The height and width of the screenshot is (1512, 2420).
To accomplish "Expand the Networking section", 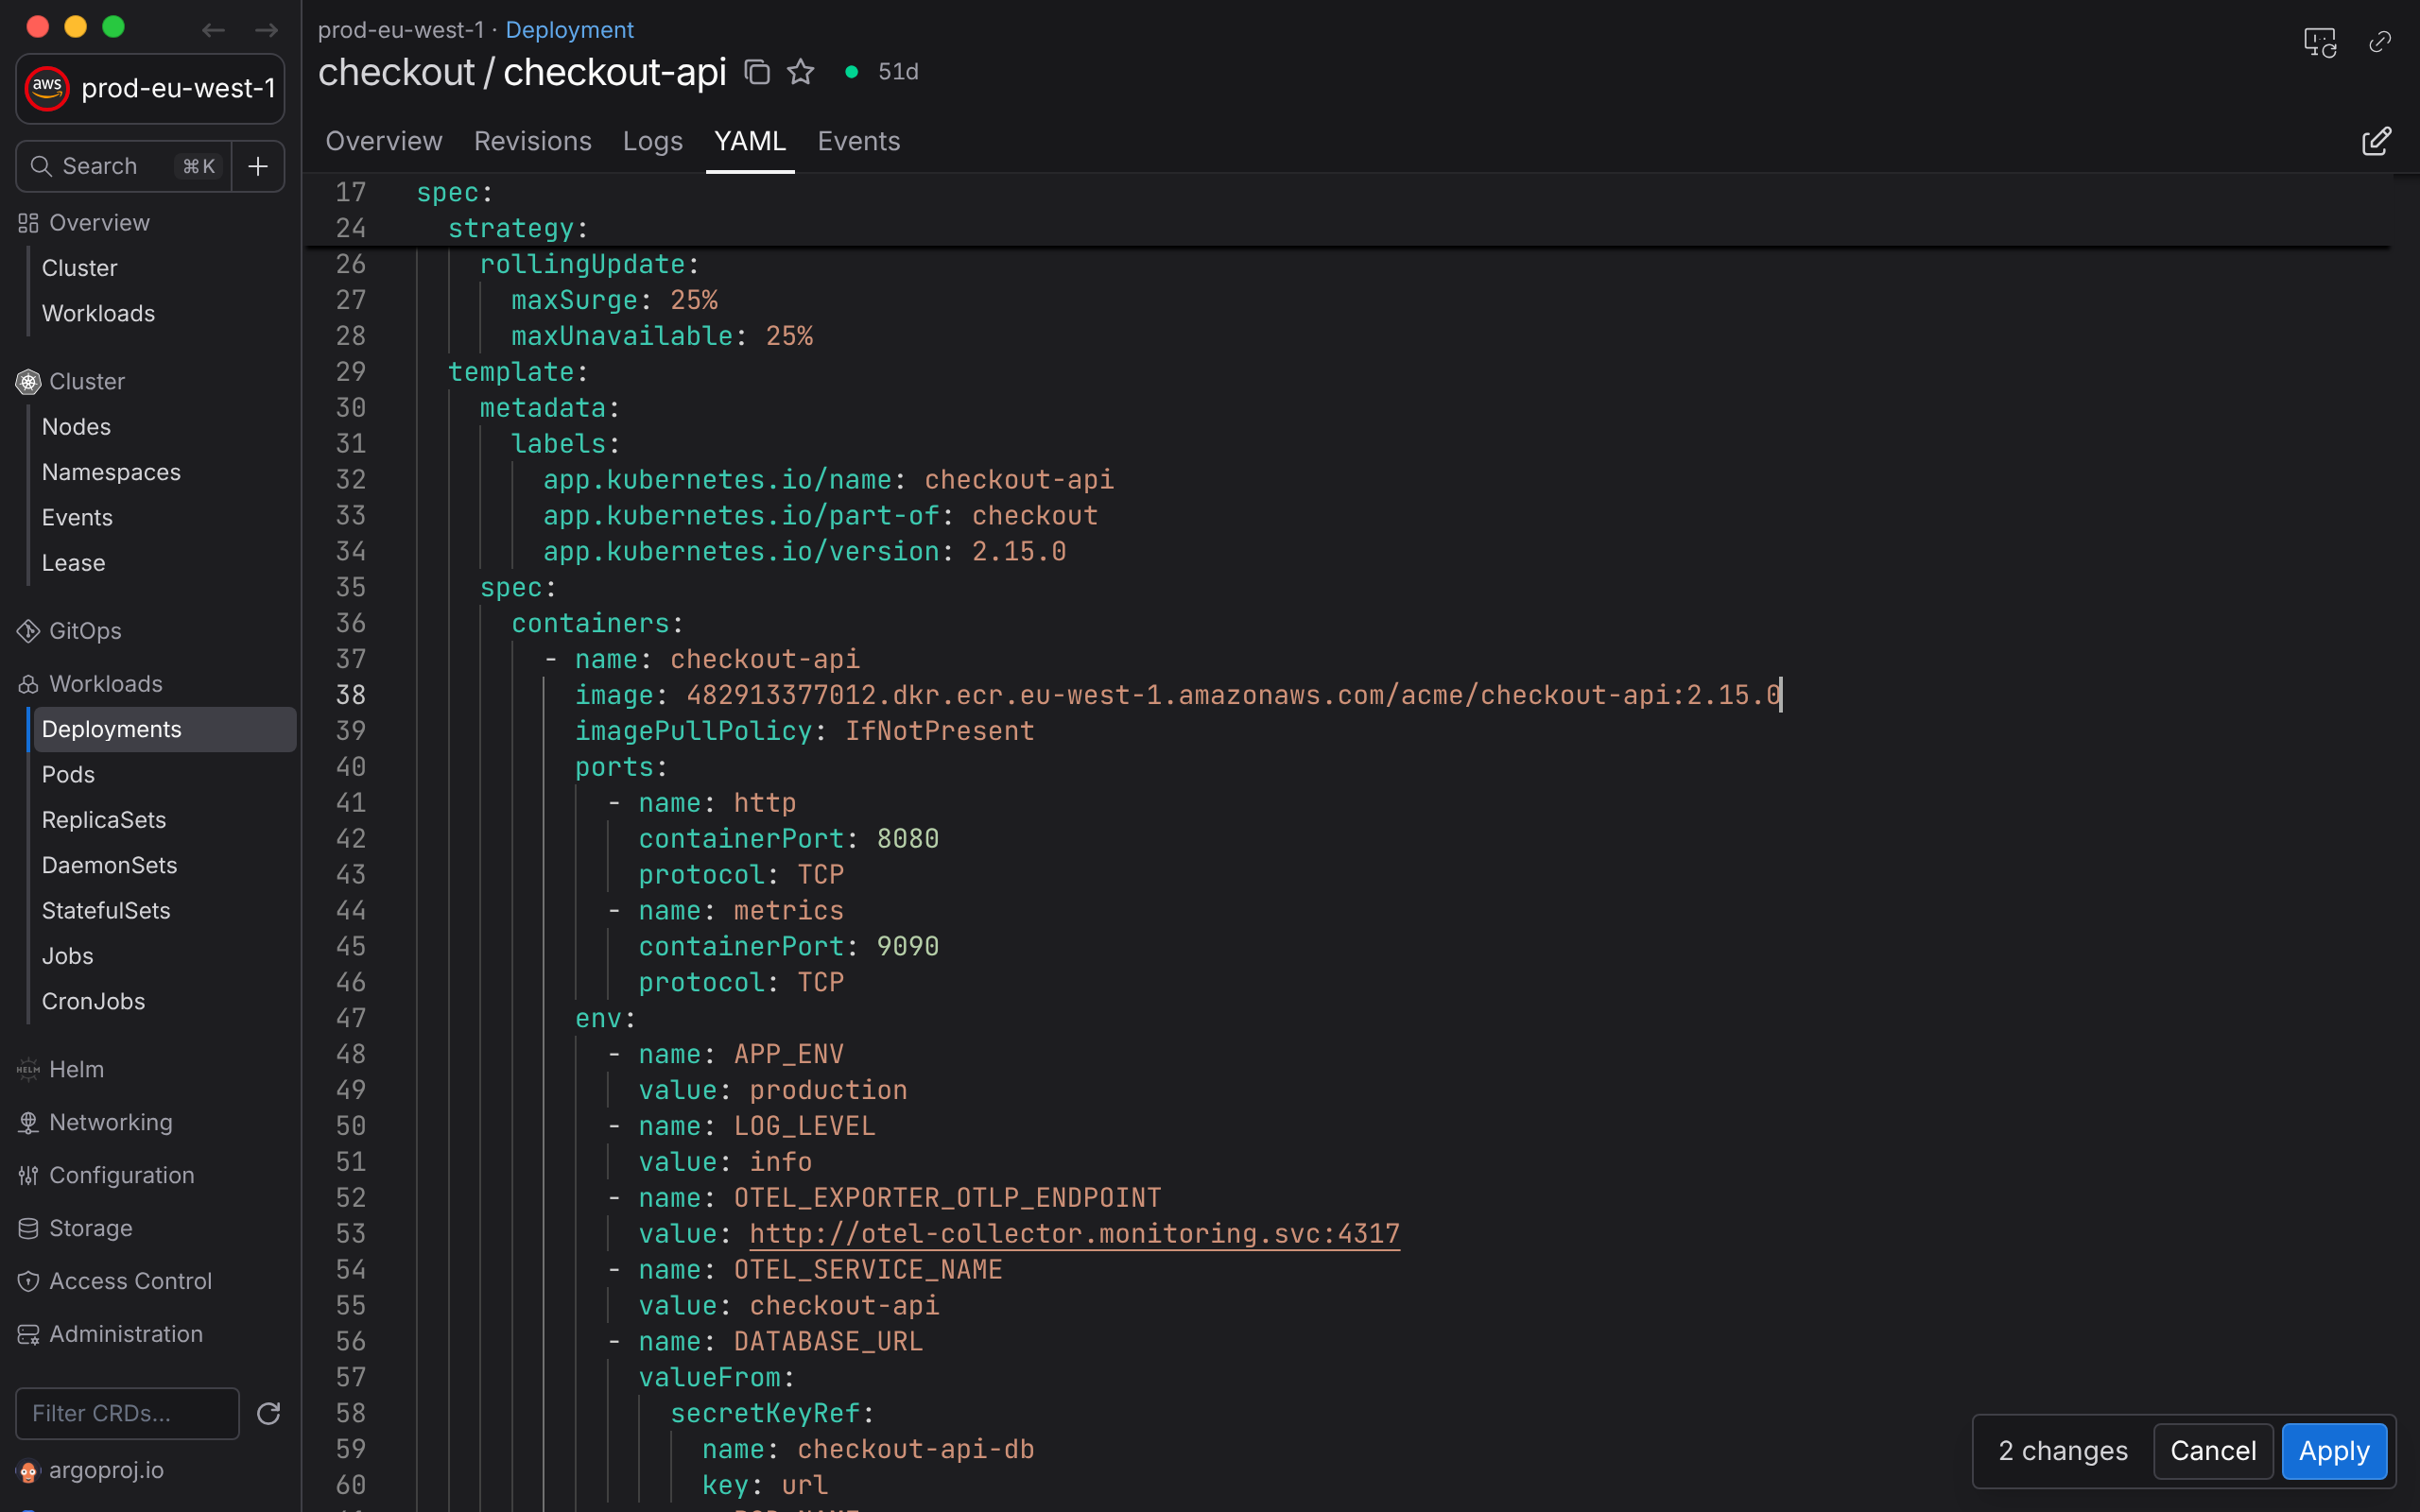I will click(111, 1122).
